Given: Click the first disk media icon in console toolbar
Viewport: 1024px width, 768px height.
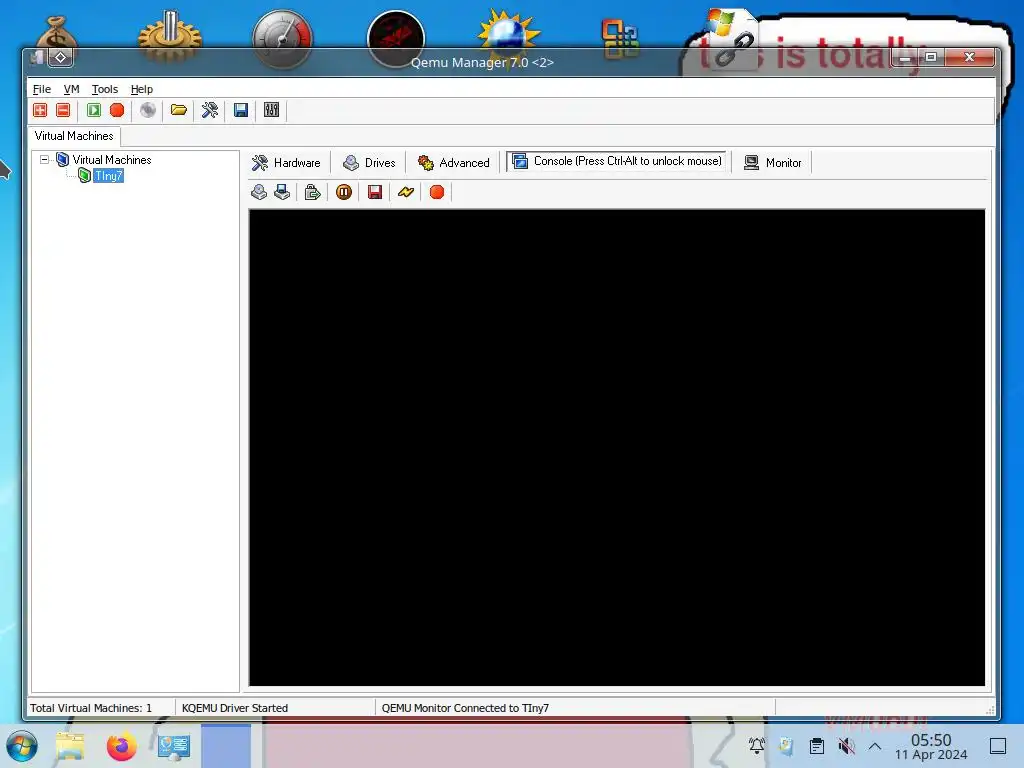Looking at the screenshot, I should (259, 192).
